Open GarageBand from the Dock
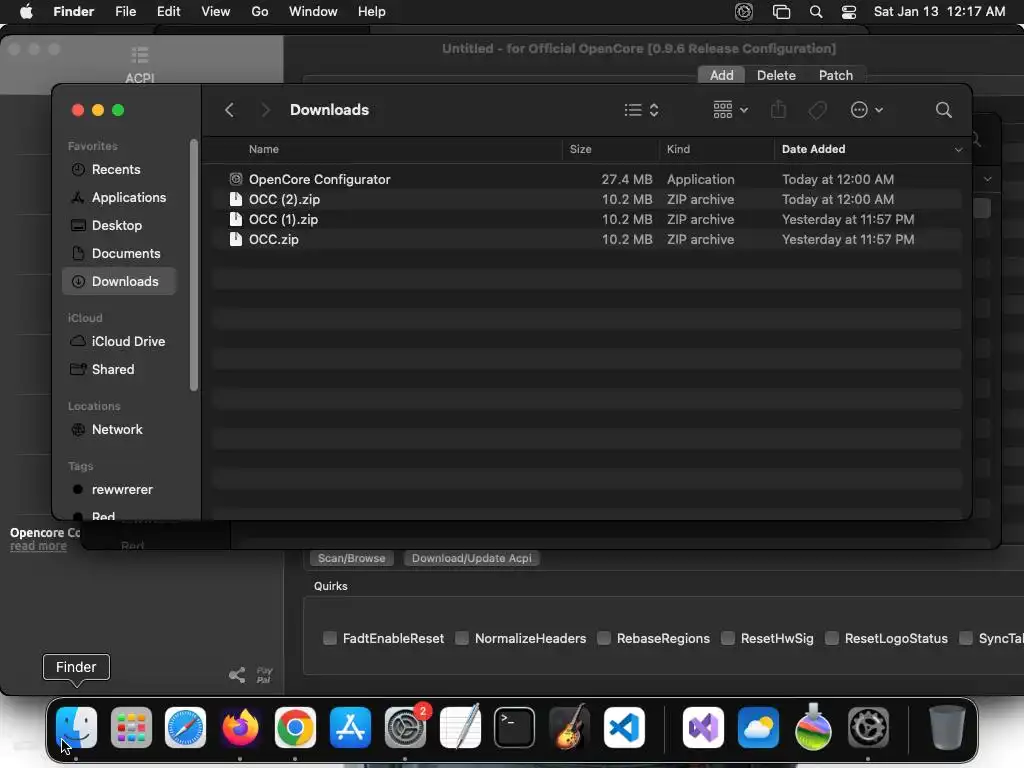The width and height of the screenshot is (1024, 768). point(569,727)
